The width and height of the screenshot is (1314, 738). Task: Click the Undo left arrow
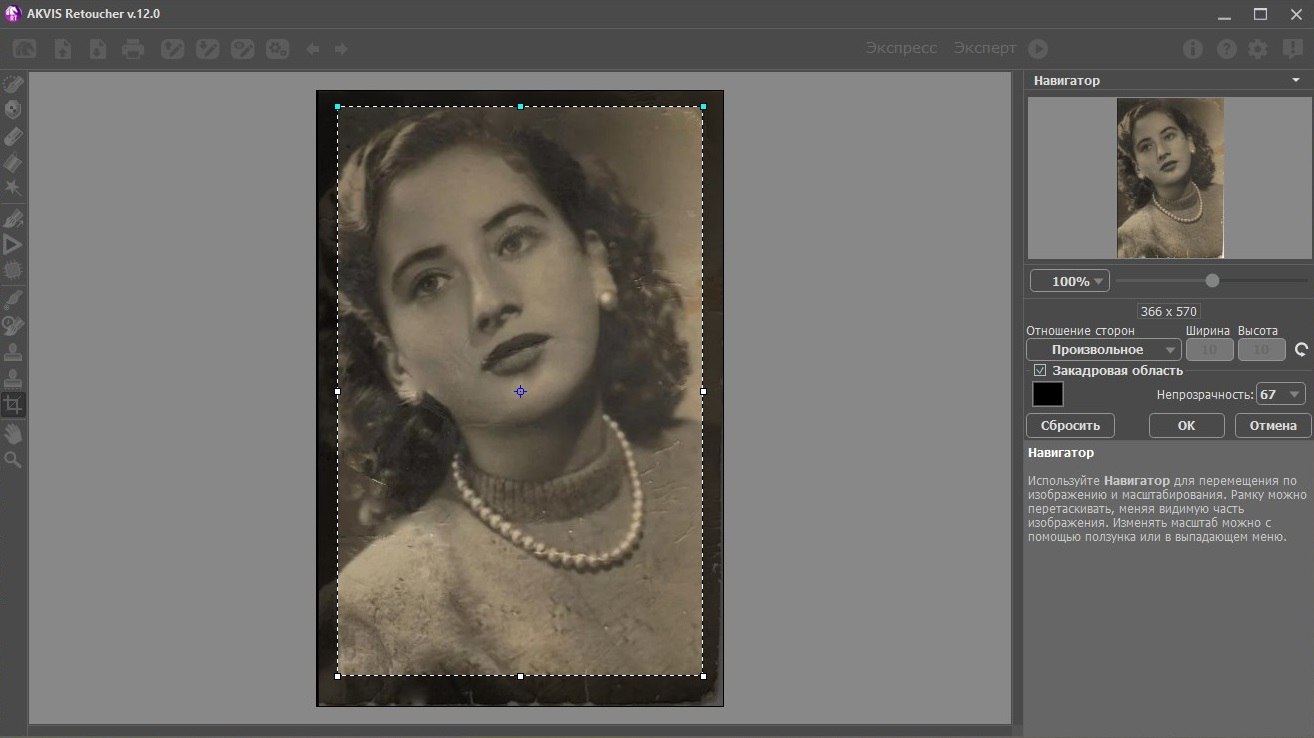(x=313, y=48)
